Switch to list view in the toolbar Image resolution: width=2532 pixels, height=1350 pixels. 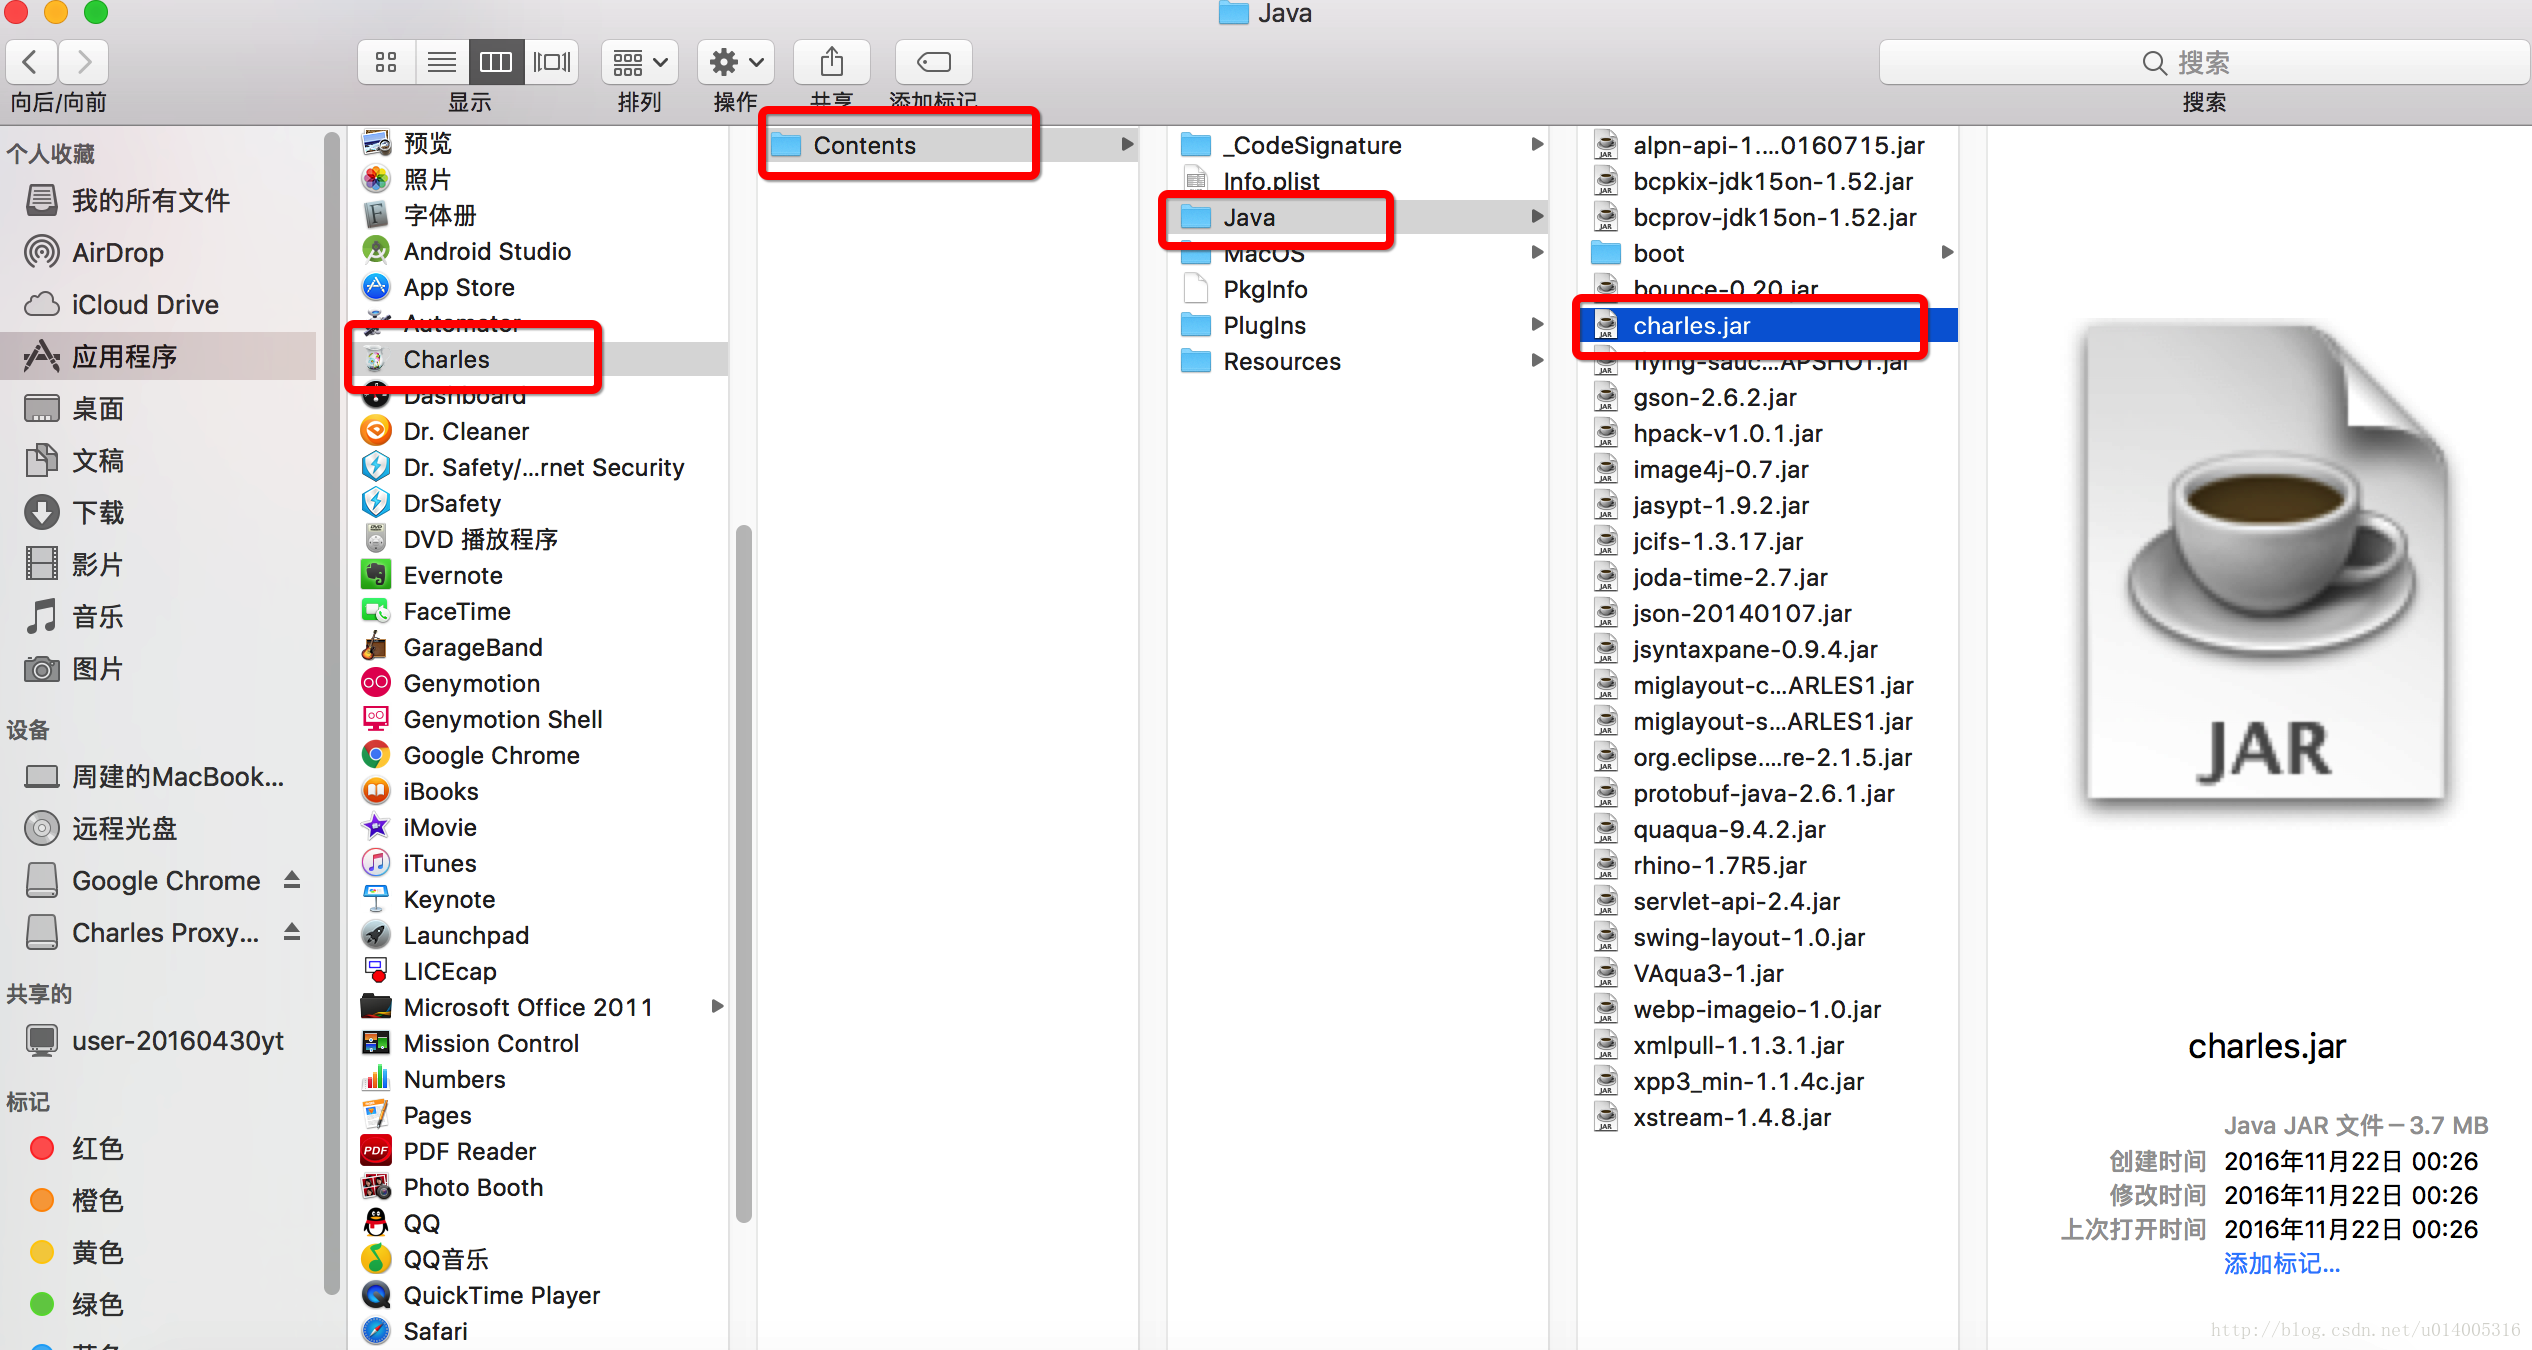[441, 62]
